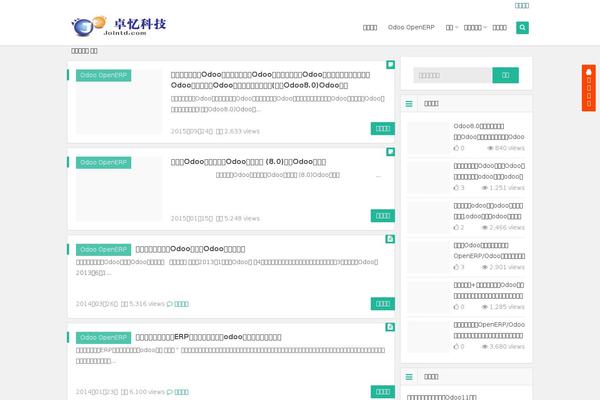Viewport: 600px width, 400px height.
Task: Open Odoo OpenERP category tag on 2014-01-23 post
Action: pos(103,338)
